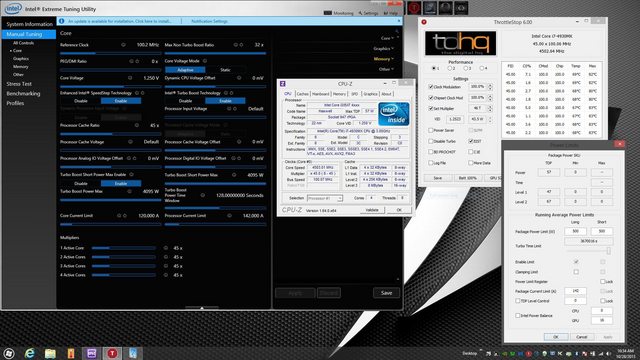This screenshot has width=640, height=360.
Task: Click the red ThrottleStop desktop widget icon
Action: tap(414, 8)
